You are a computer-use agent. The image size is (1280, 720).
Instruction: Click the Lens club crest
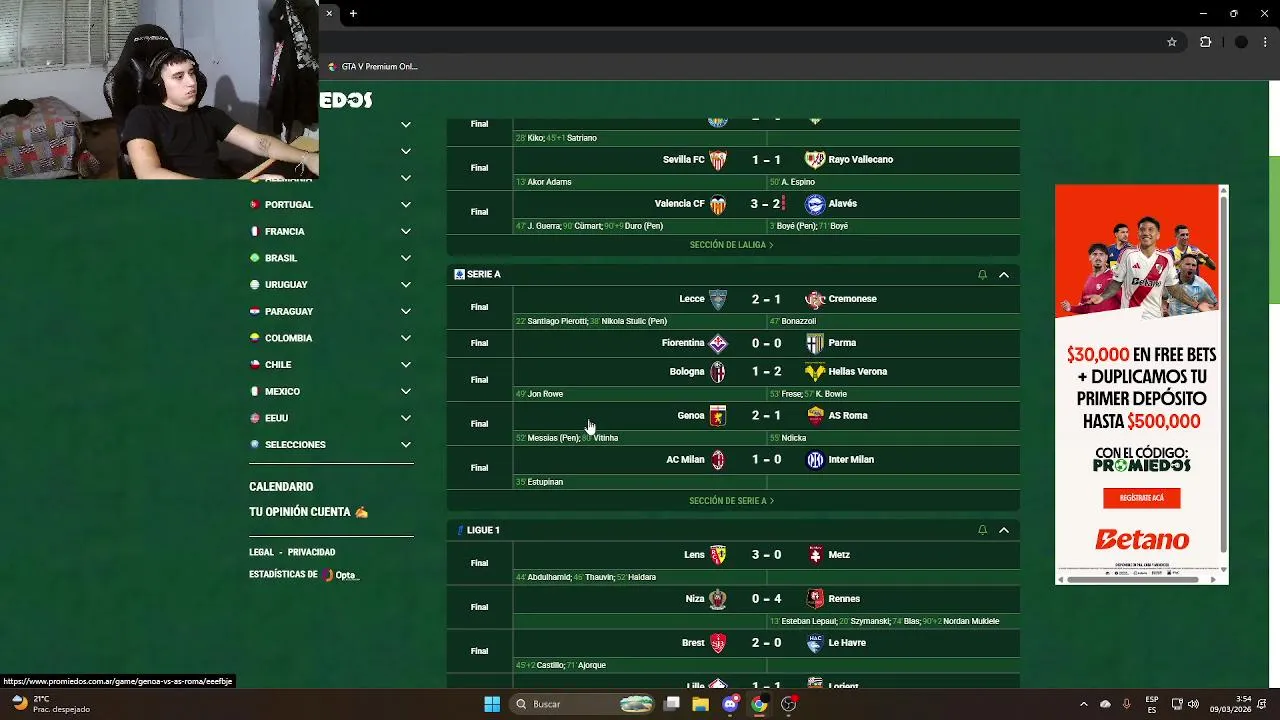[718, 555]
